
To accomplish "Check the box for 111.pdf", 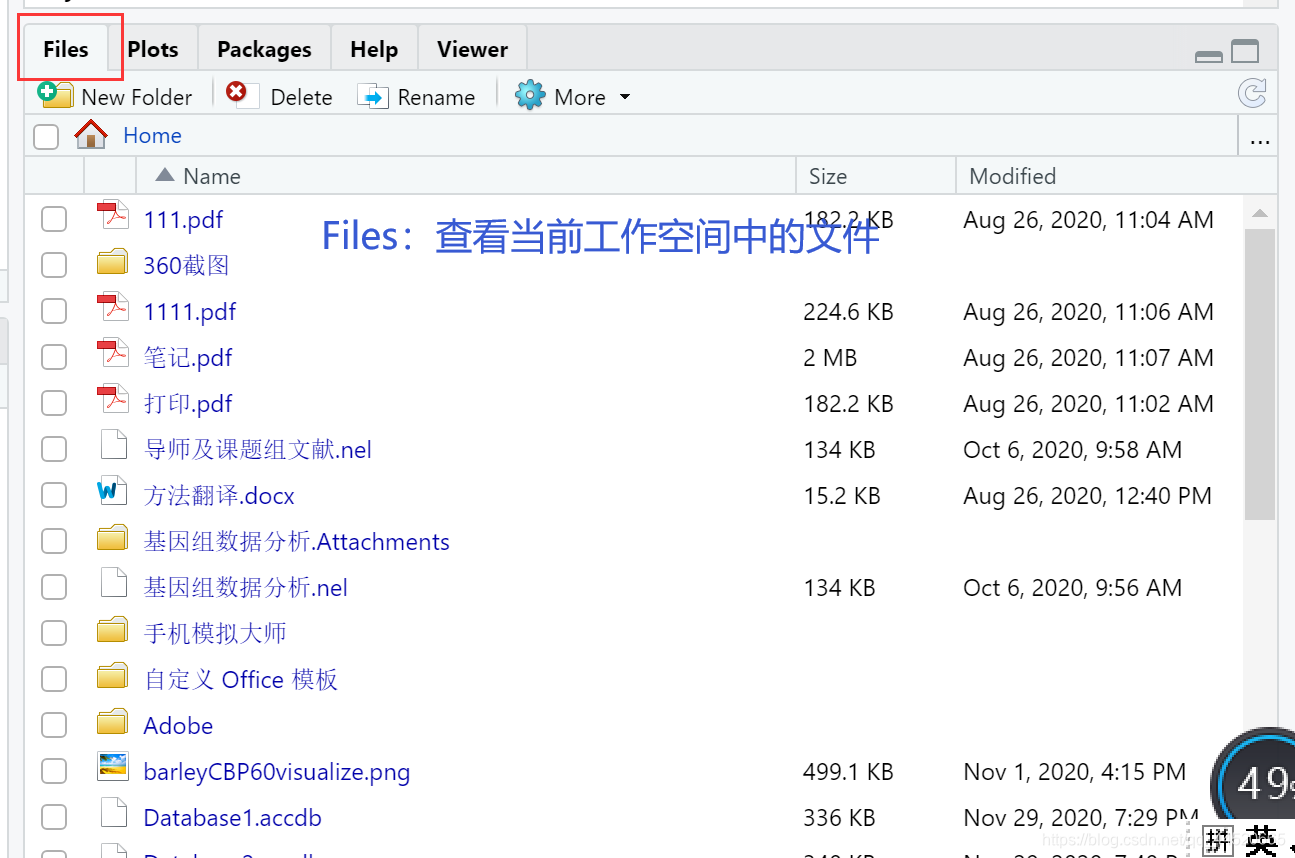I will 54,219.
